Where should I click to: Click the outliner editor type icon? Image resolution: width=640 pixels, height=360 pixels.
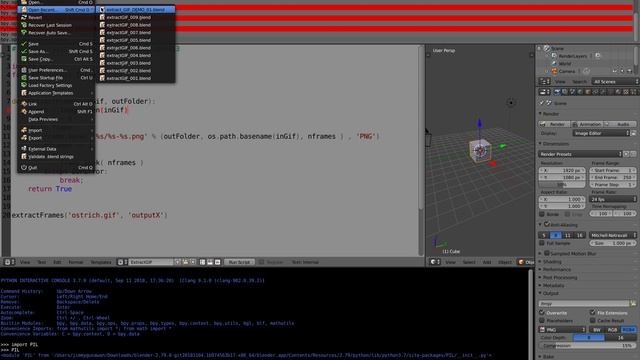point(545,82)
